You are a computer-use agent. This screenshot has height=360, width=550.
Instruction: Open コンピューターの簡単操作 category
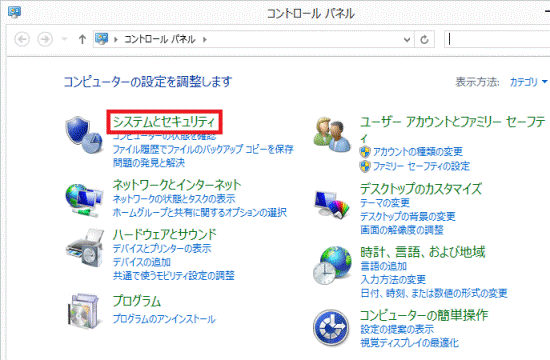(x=424, y=315)
